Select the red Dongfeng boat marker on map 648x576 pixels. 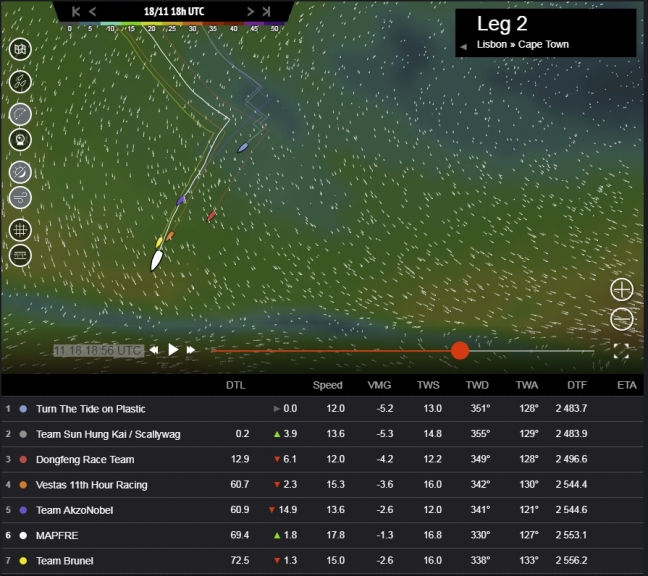click(211, 216)
